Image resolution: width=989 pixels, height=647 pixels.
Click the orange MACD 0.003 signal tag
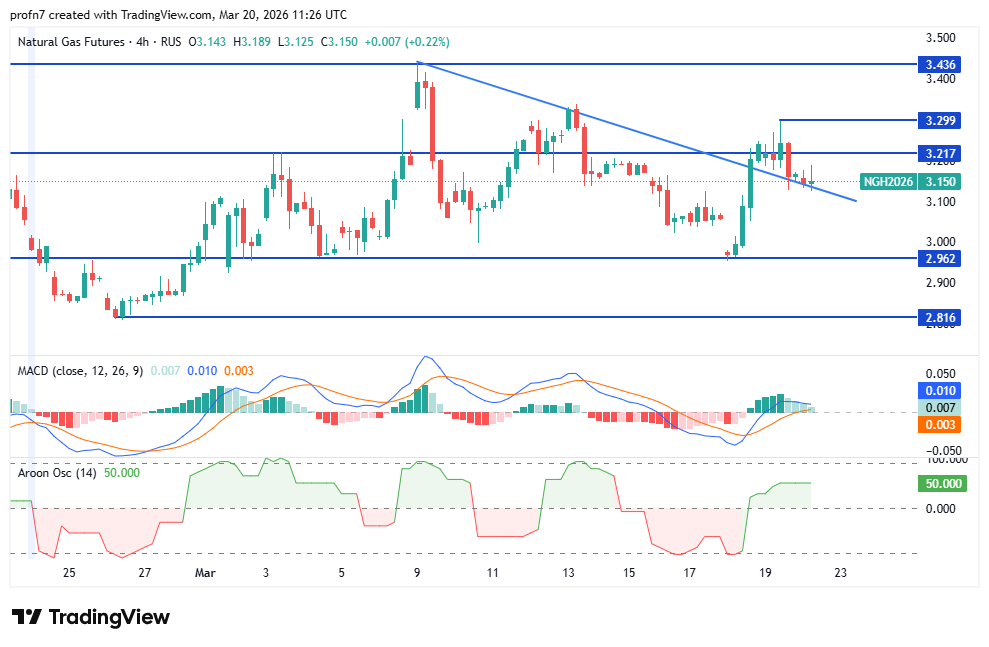[942, 424]
